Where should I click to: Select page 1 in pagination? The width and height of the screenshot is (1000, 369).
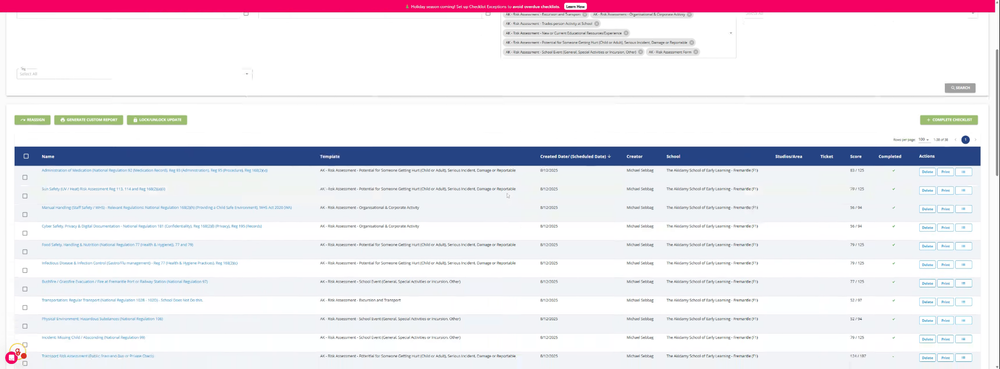coord(966,140)
